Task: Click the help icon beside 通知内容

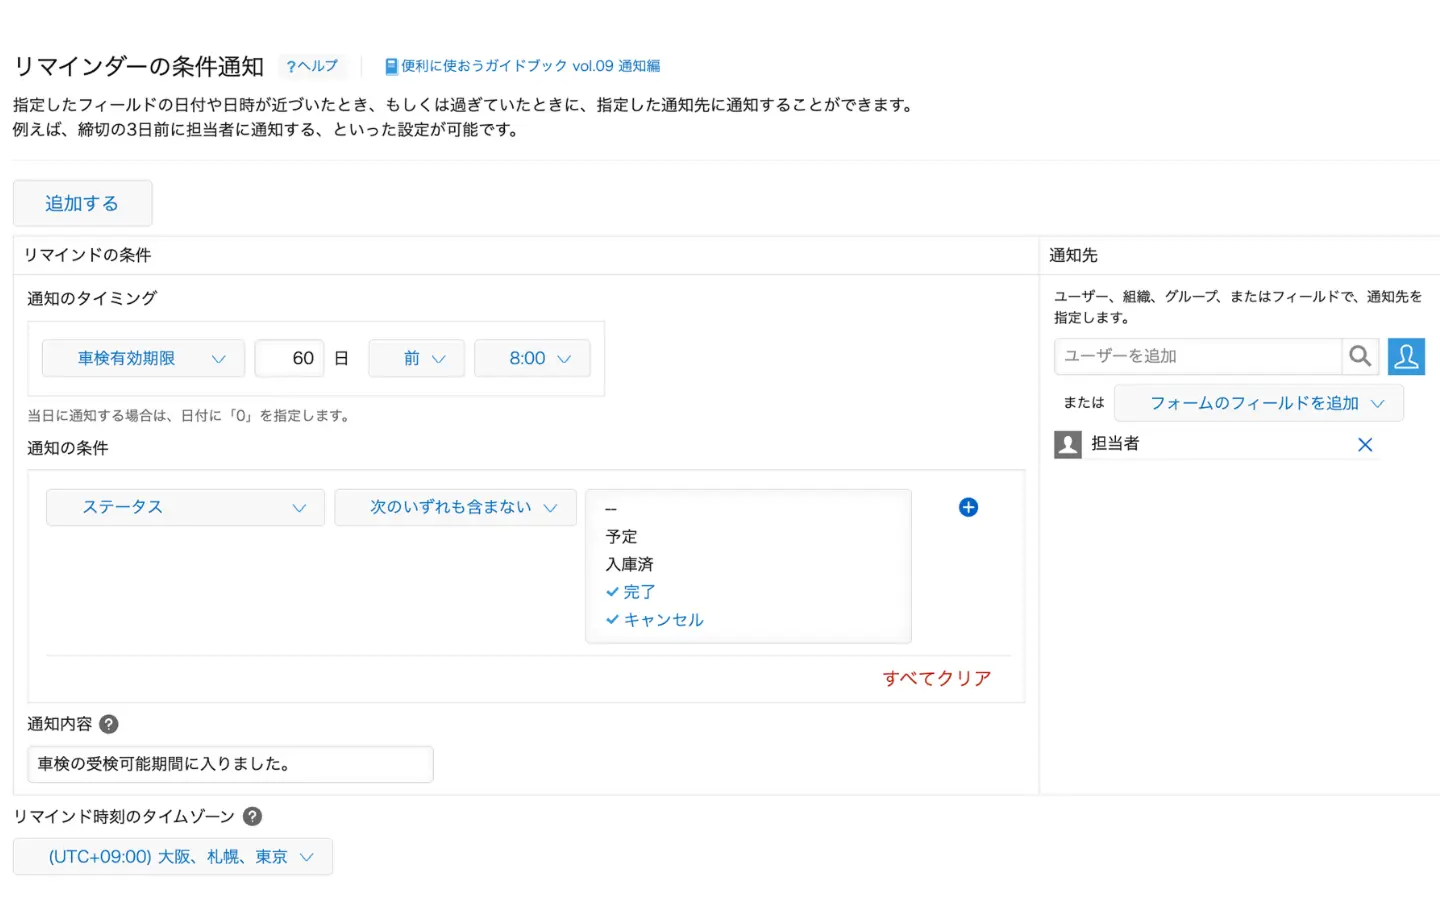Action: [x=109, y=724]
